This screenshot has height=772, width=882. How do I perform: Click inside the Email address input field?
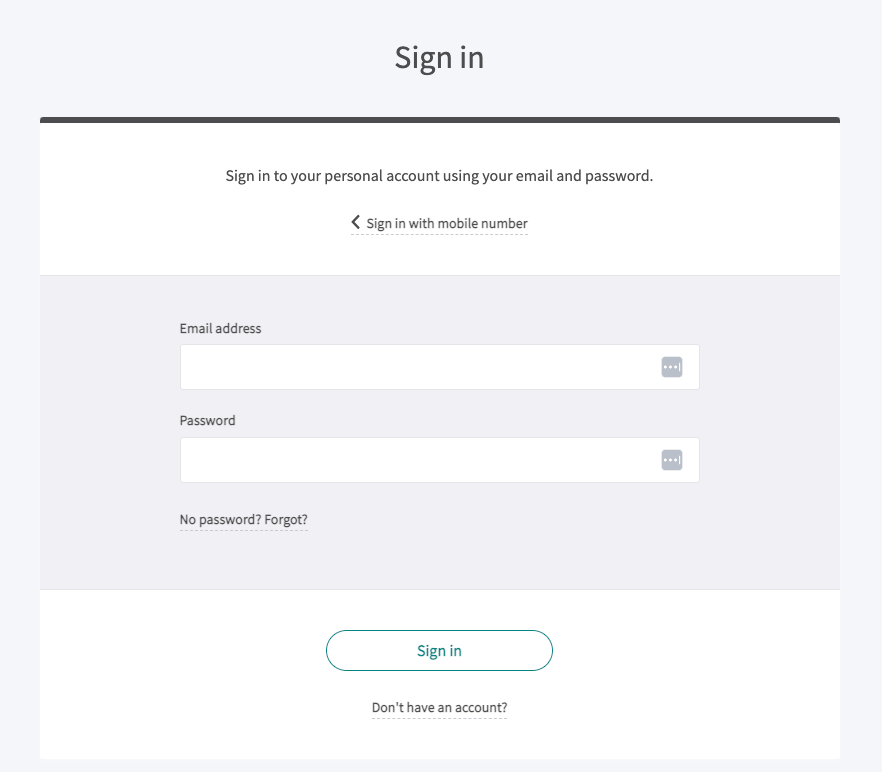tap(420, 367)
